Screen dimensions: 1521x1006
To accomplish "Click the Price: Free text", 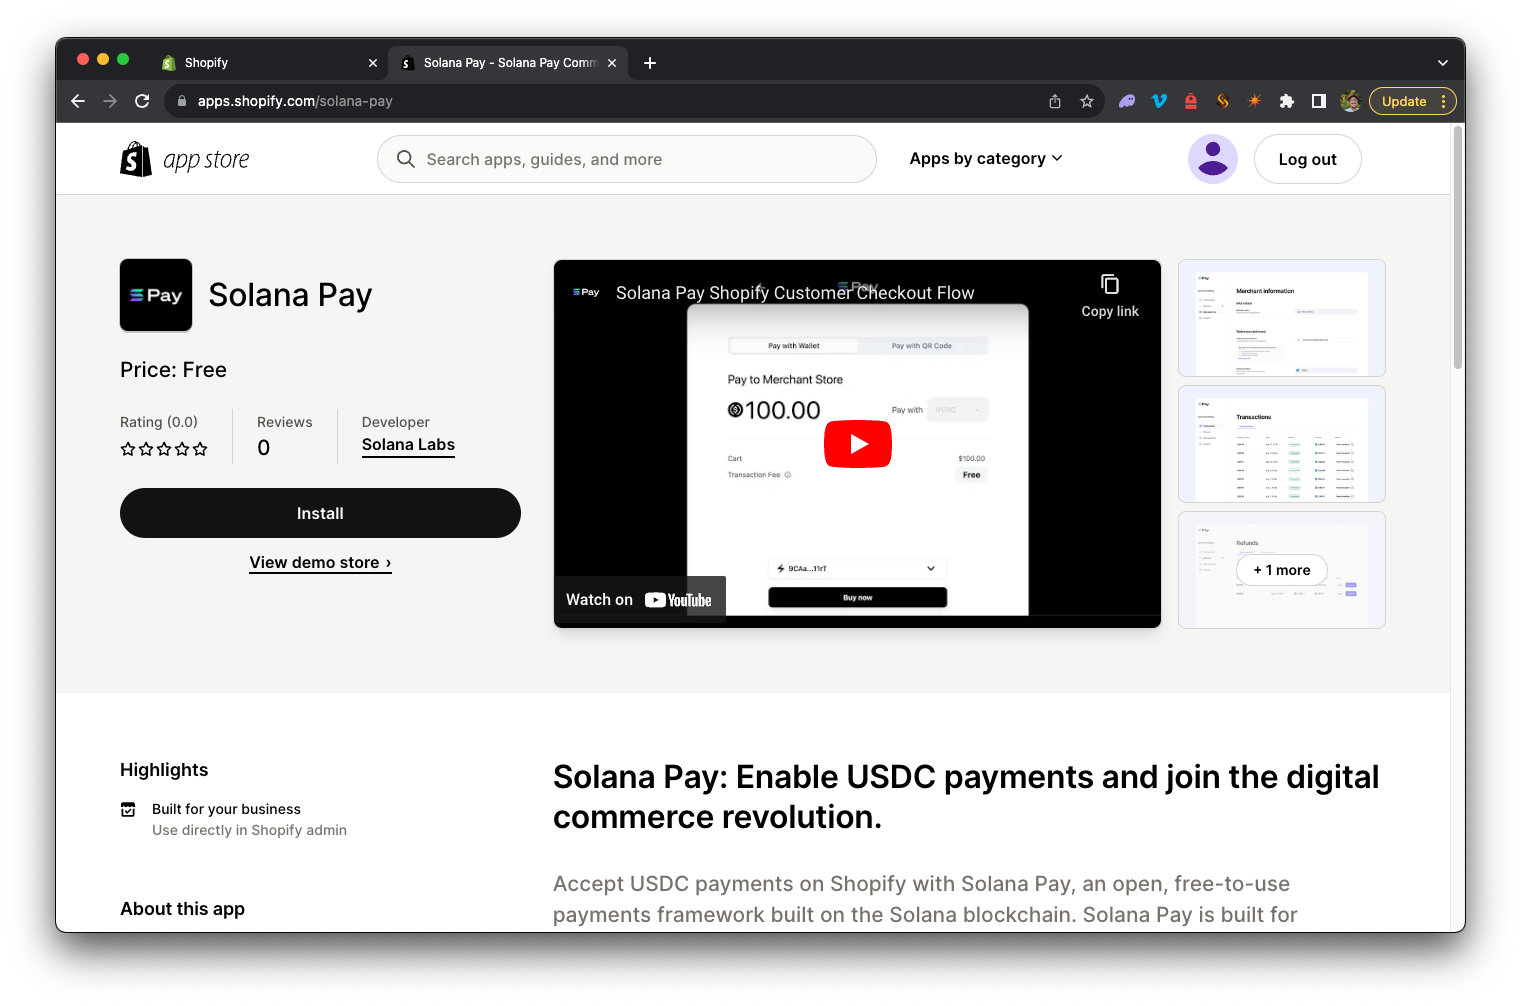I will pos(174,370).
